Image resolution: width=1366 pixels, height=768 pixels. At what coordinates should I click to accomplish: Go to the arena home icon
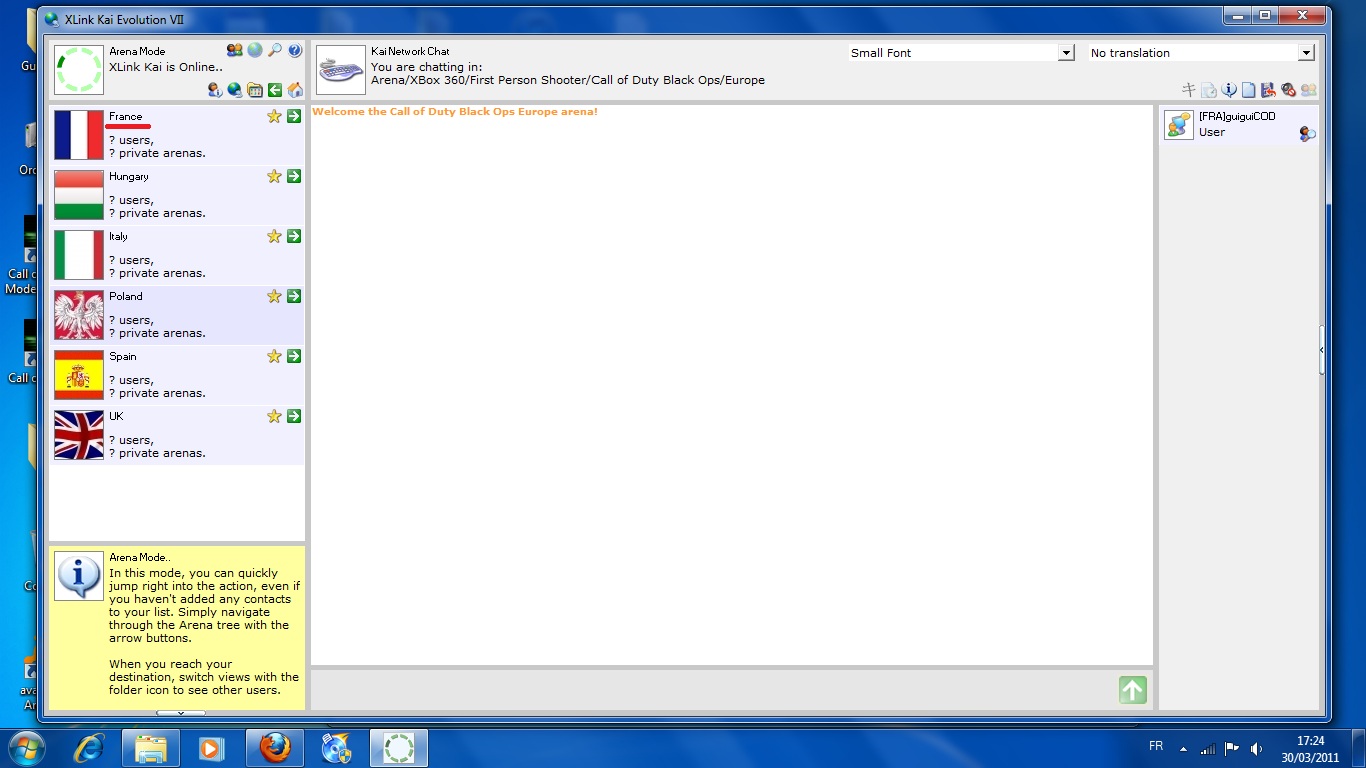295,90
